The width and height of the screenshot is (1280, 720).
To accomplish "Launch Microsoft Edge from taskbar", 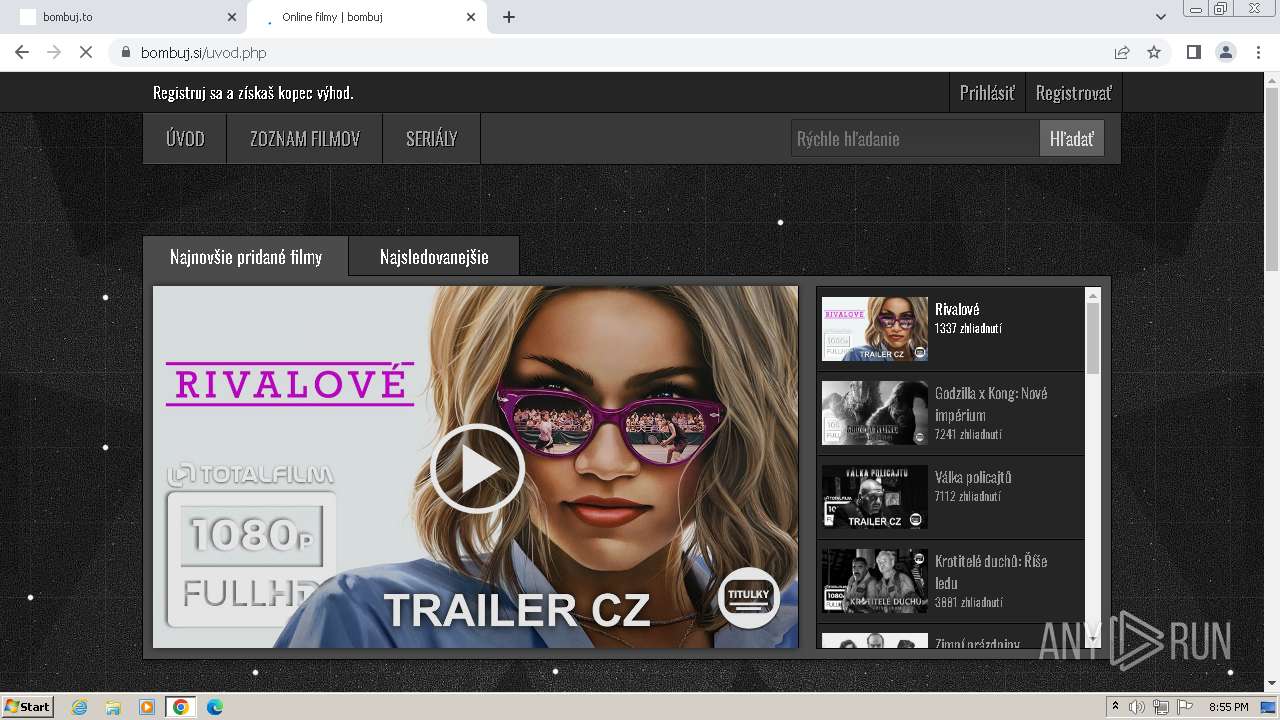I will 214,707.
